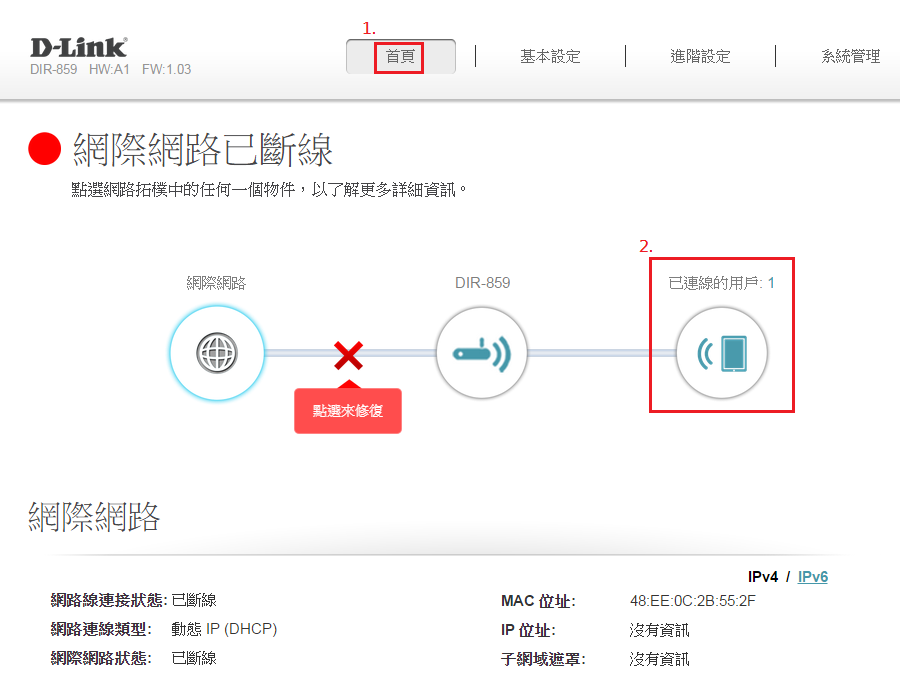Click the 網際網路 label above the globe
The height and width of the screenshot is (675, 900).
pyautogui.click(x=216, y=283)
